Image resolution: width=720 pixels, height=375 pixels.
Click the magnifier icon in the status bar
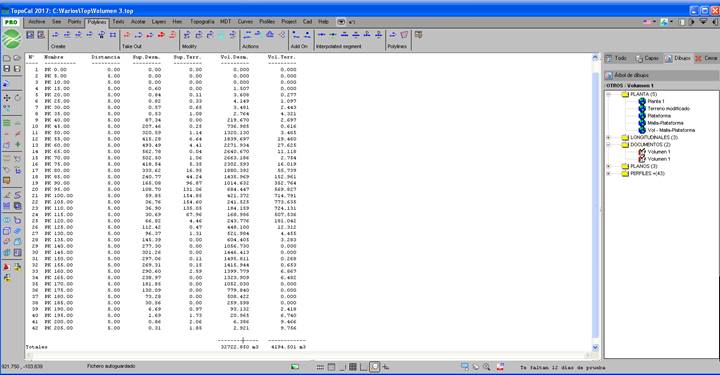(487, 367)
